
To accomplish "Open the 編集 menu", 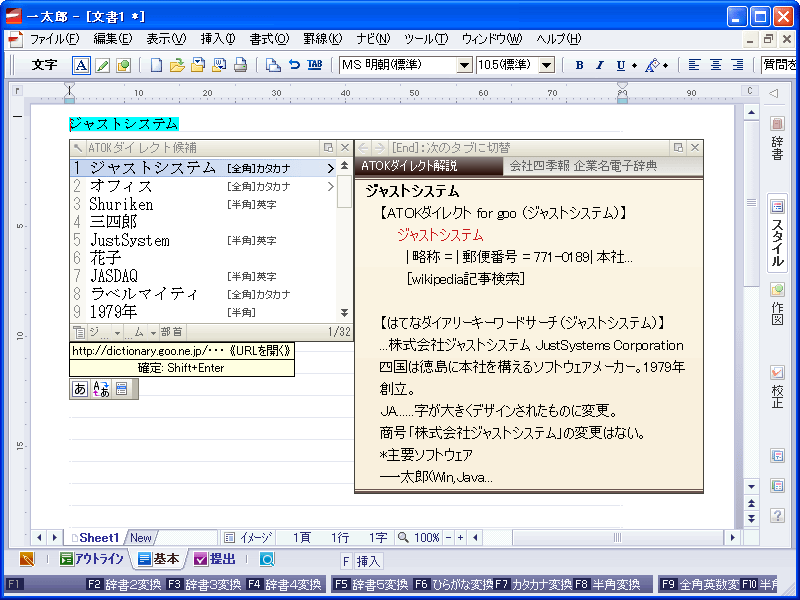I will tap(113, 39).
